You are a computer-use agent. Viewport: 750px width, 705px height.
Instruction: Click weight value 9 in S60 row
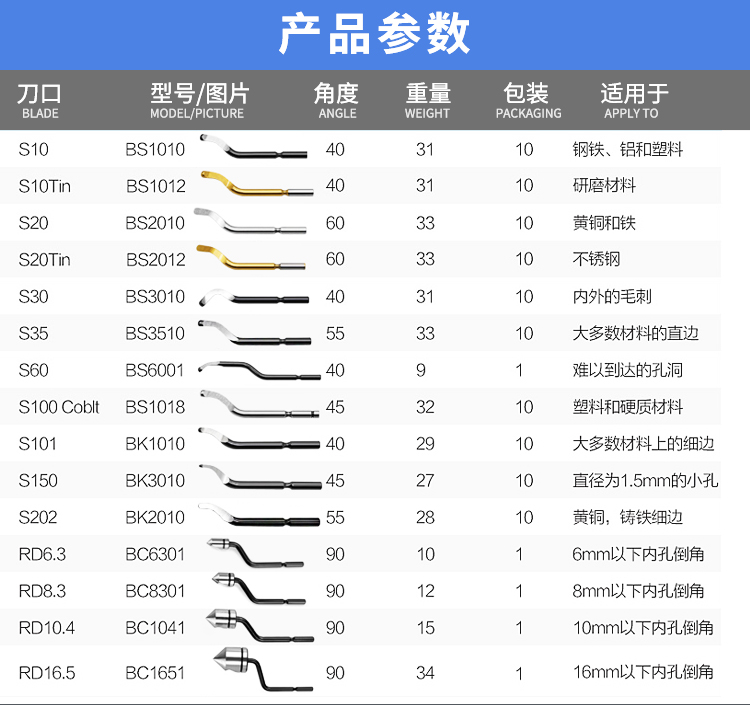click(x=421, y=370)
